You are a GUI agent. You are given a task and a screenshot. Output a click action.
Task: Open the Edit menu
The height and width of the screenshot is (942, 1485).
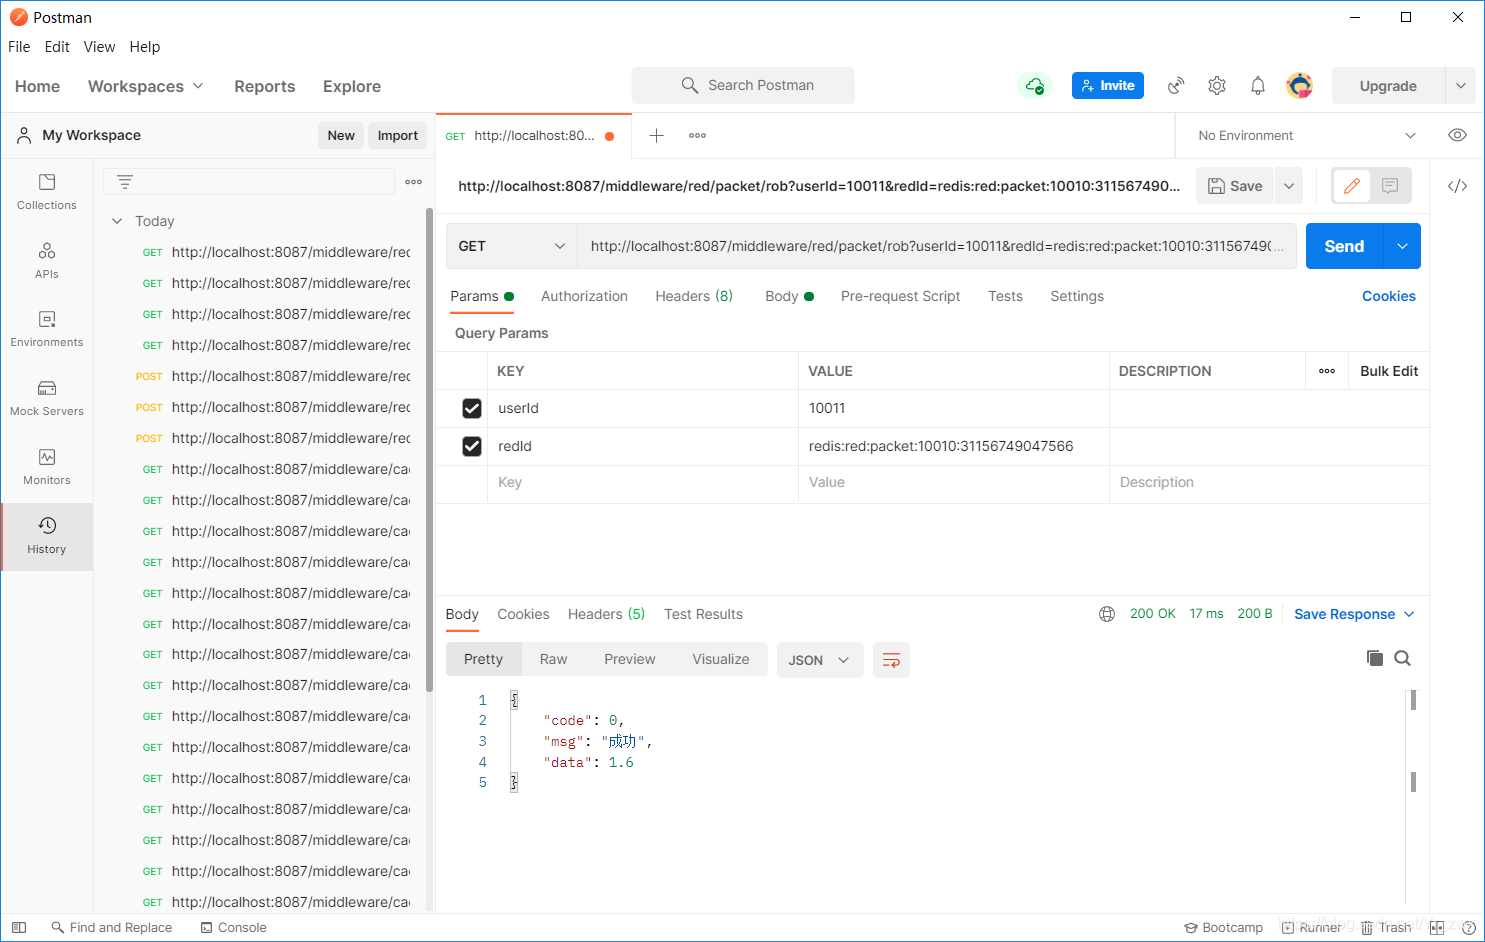pos(57,47)
